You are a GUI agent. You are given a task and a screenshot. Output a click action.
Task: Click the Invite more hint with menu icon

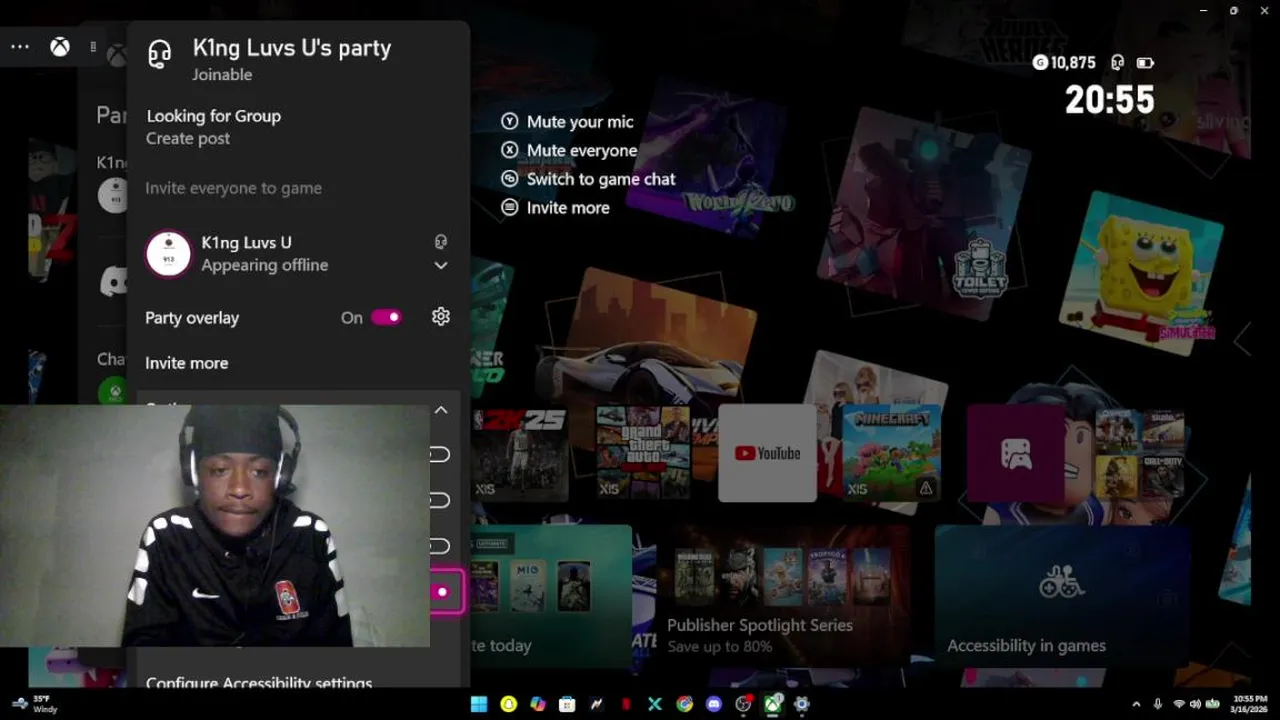coord(568,207)
